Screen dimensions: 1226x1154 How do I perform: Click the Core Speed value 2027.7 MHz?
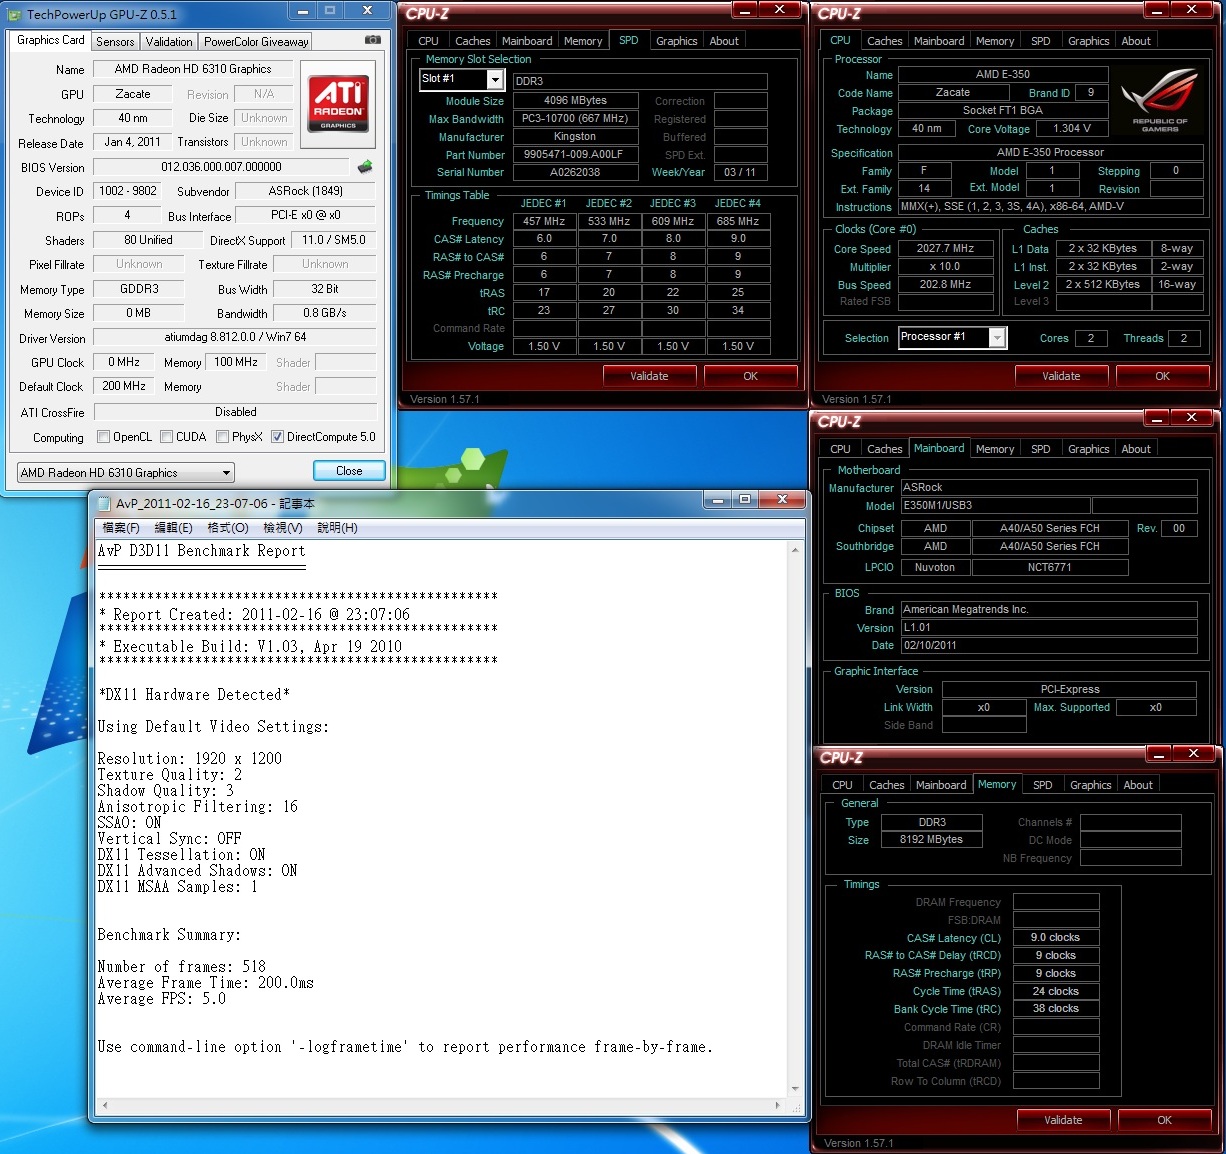click(x=945, y=248)
